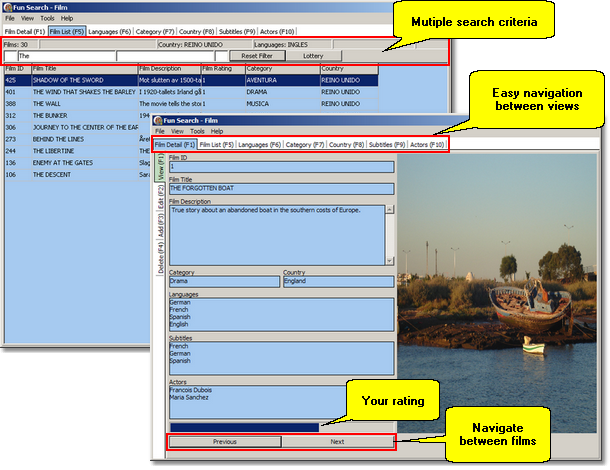This screenshot has width=610, height=470.
Task: Open Actors (F10) tab in front window
Action: (427, 145)
